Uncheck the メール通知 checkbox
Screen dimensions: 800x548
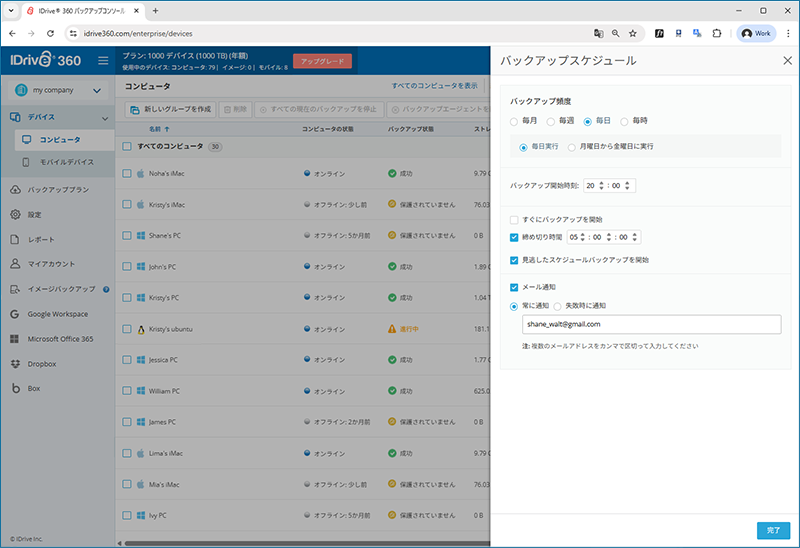pos(514,288)
